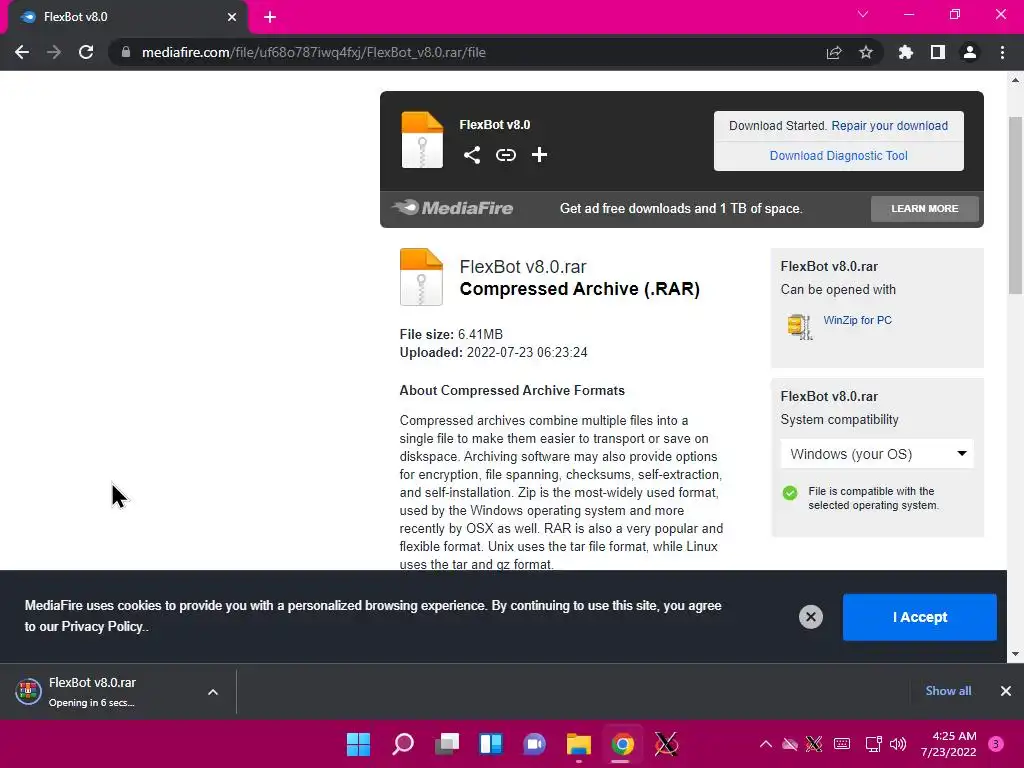Click the share icon under FlexBot v8.0
The image size is (1024, 768).
click(x=472, y=155)
